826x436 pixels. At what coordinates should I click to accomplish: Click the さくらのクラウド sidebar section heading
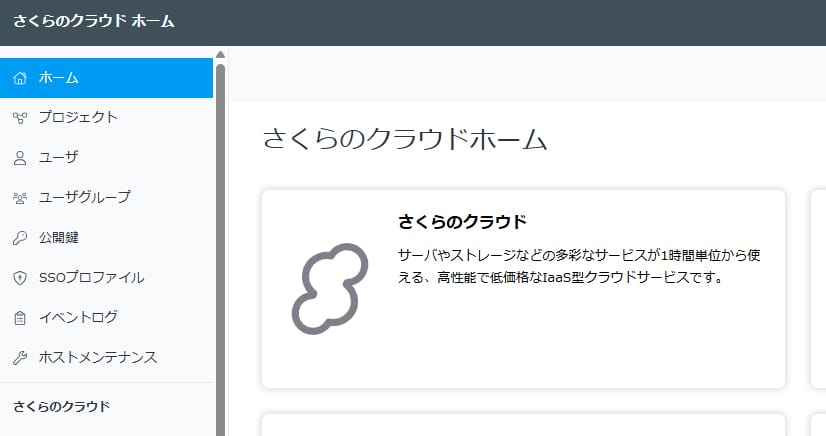tap(62, 407)
